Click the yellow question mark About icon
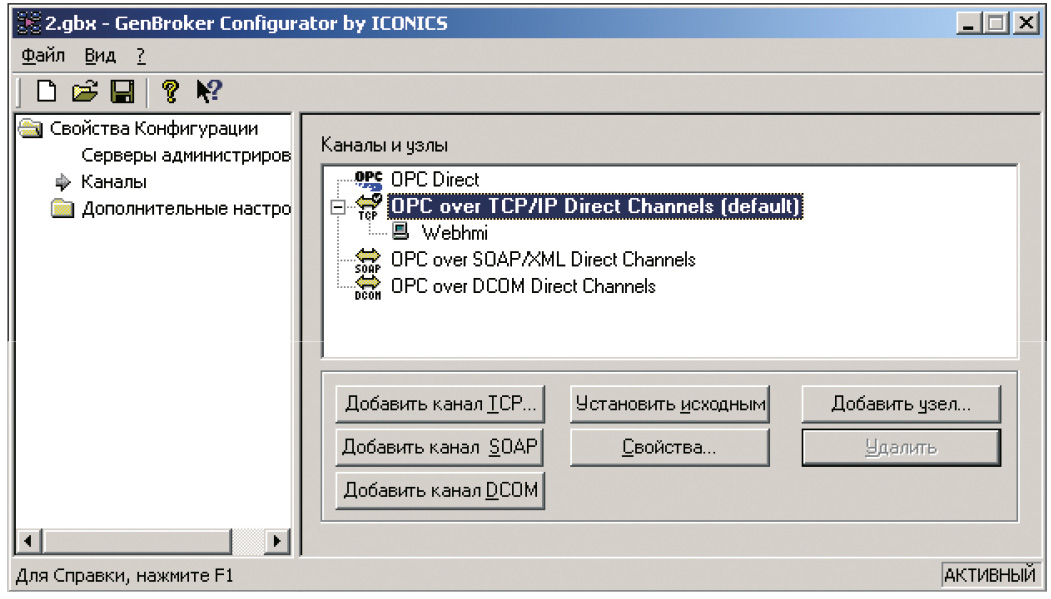This screenshot has width=1051, height=599. (x=170, y=91)
